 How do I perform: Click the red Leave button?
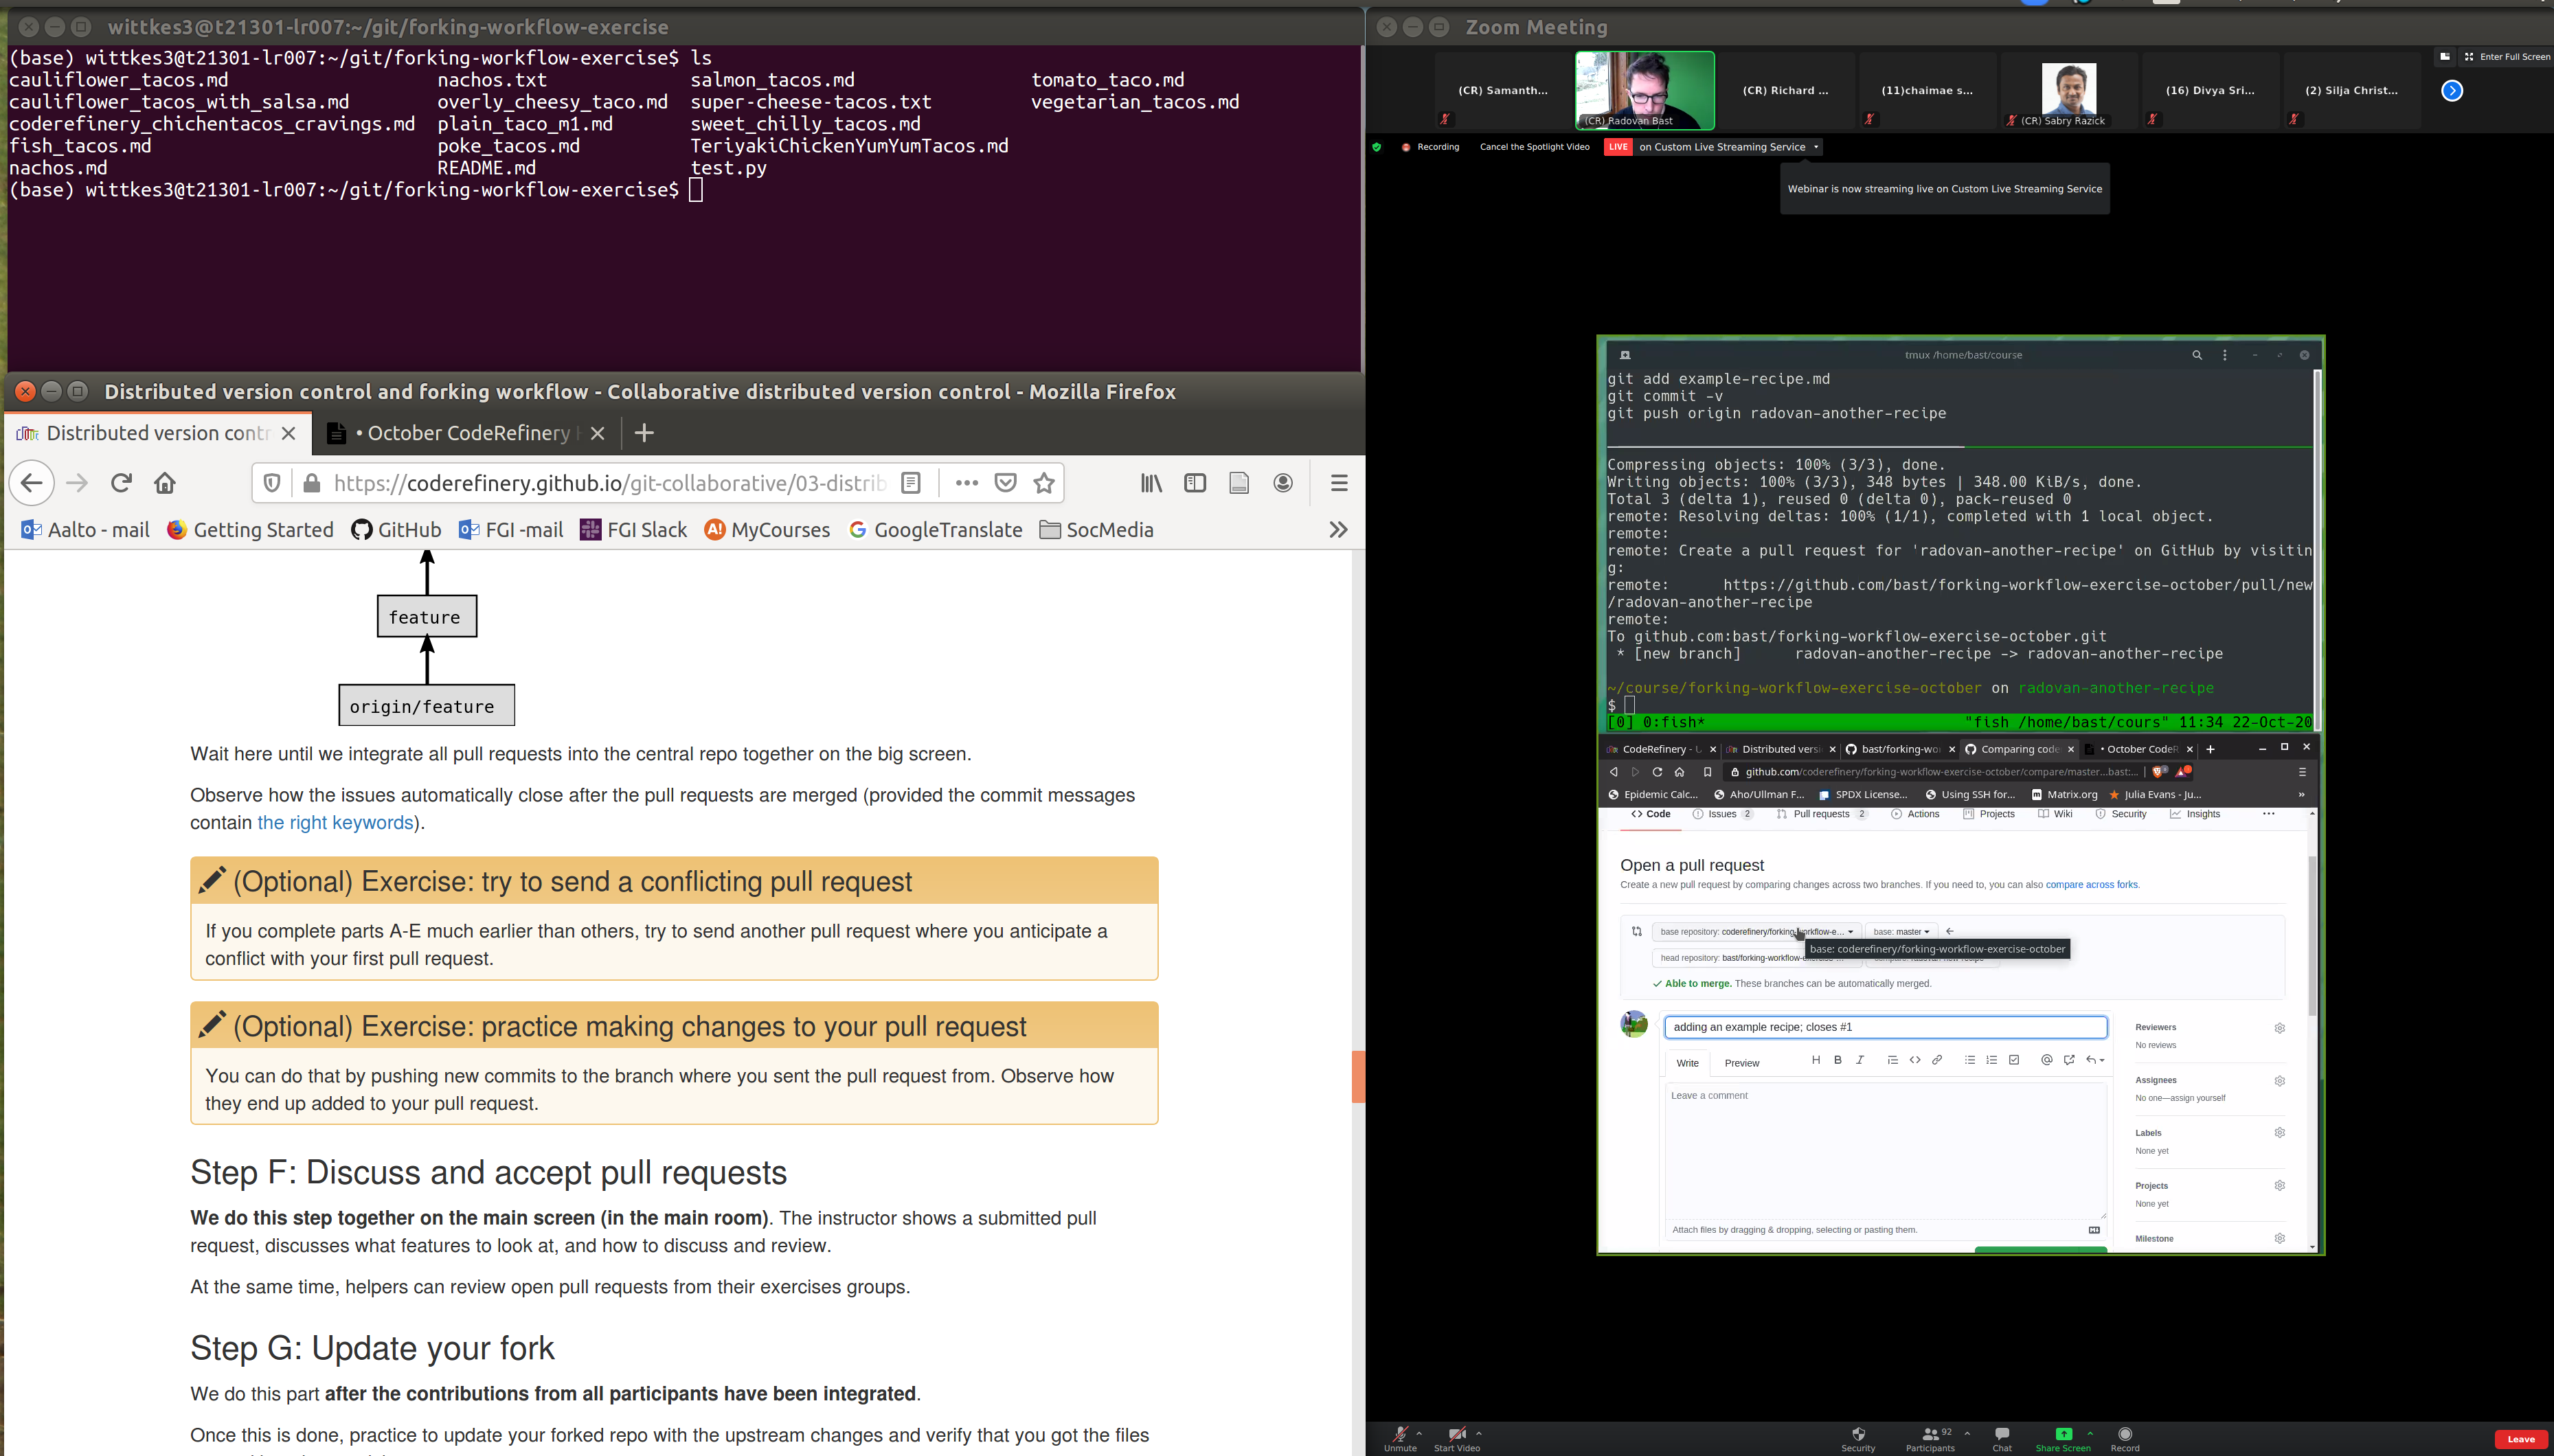2521,1439
